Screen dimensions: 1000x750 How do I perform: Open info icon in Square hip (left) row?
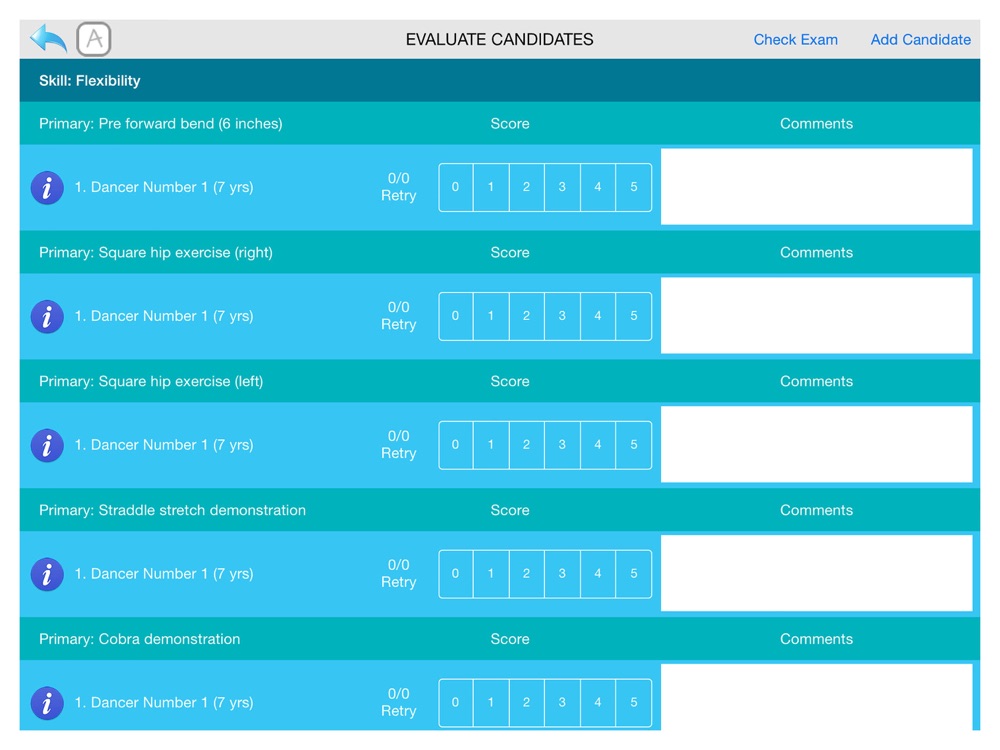coord(47,445)
